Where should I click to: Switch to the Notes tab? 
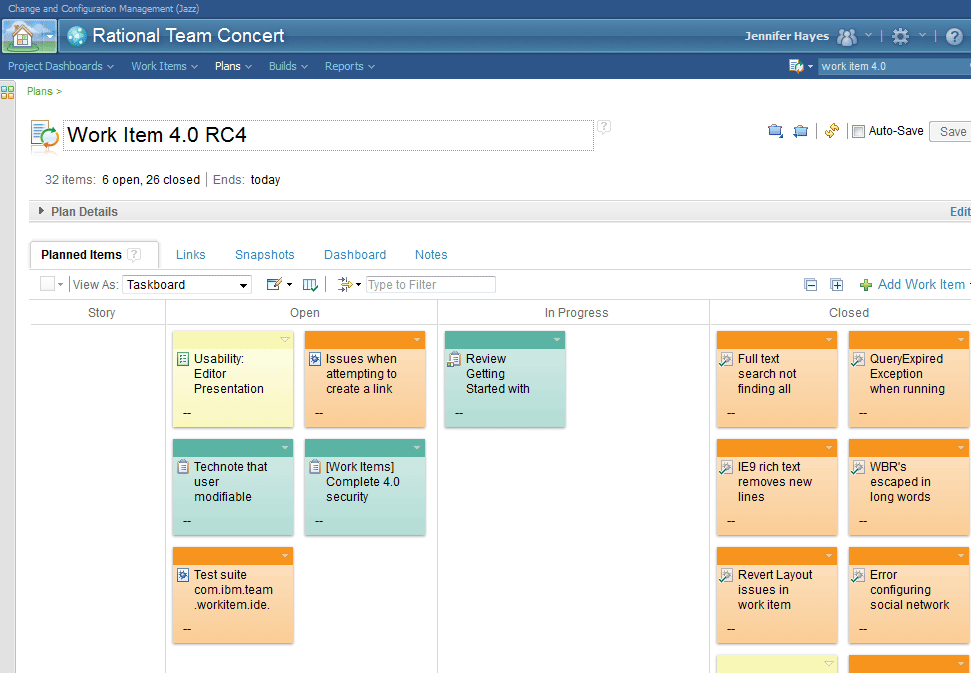coord(431,254)
